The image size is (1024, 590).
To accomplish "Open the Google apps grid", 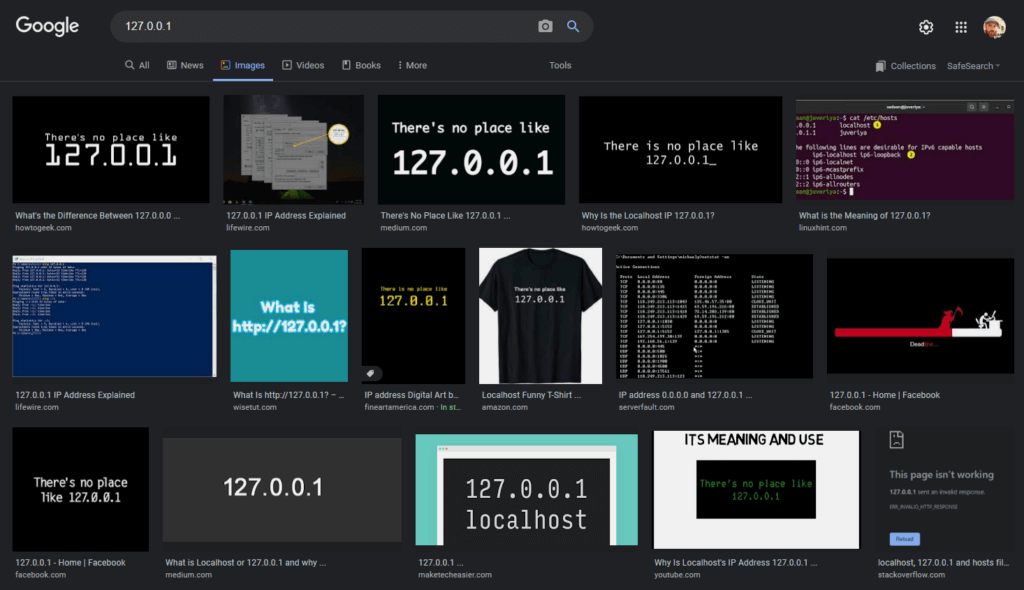I will coord(961,27).
